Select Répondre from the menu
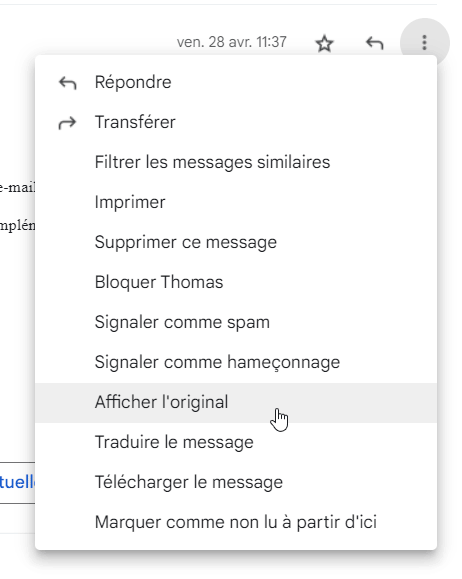This screenshot has height=579, width=462. point(236,82)
